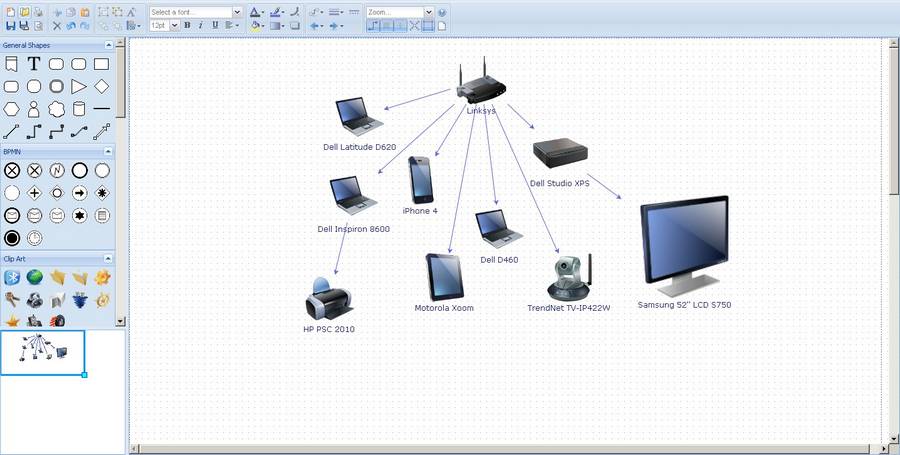900x455 pixels.
Task: Click the save diagram icon in toolbar
Action: 10,26
